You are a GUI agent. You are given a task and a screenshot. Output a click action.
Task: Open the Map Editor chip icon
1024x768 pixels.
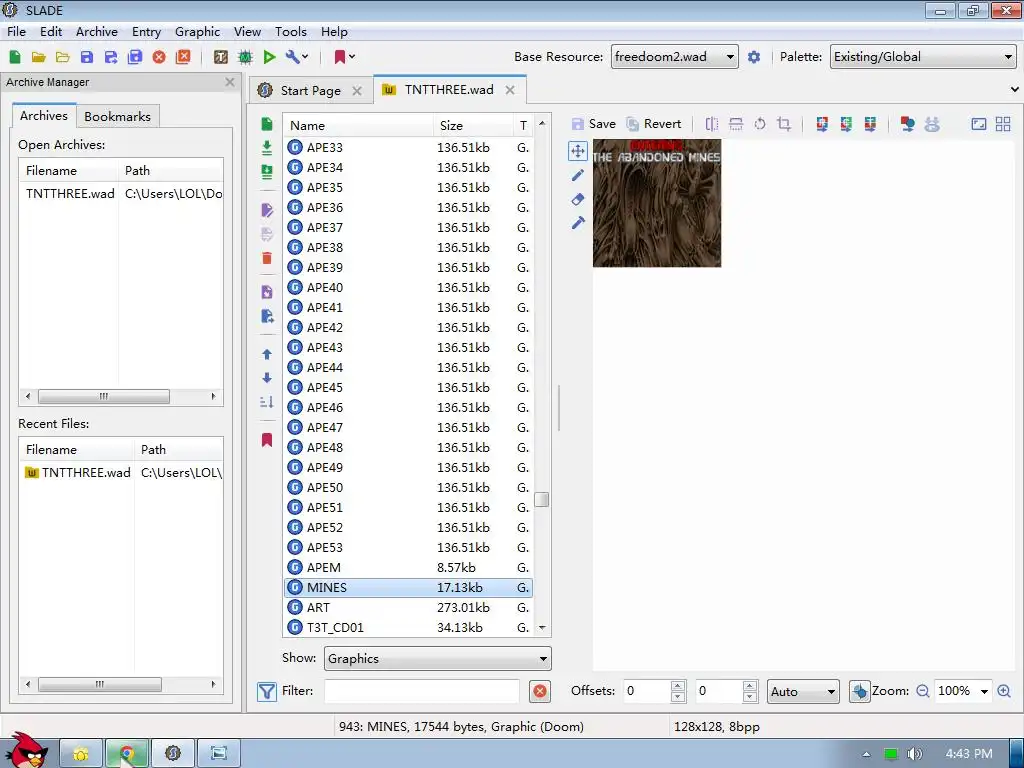(x=245, y=57)
